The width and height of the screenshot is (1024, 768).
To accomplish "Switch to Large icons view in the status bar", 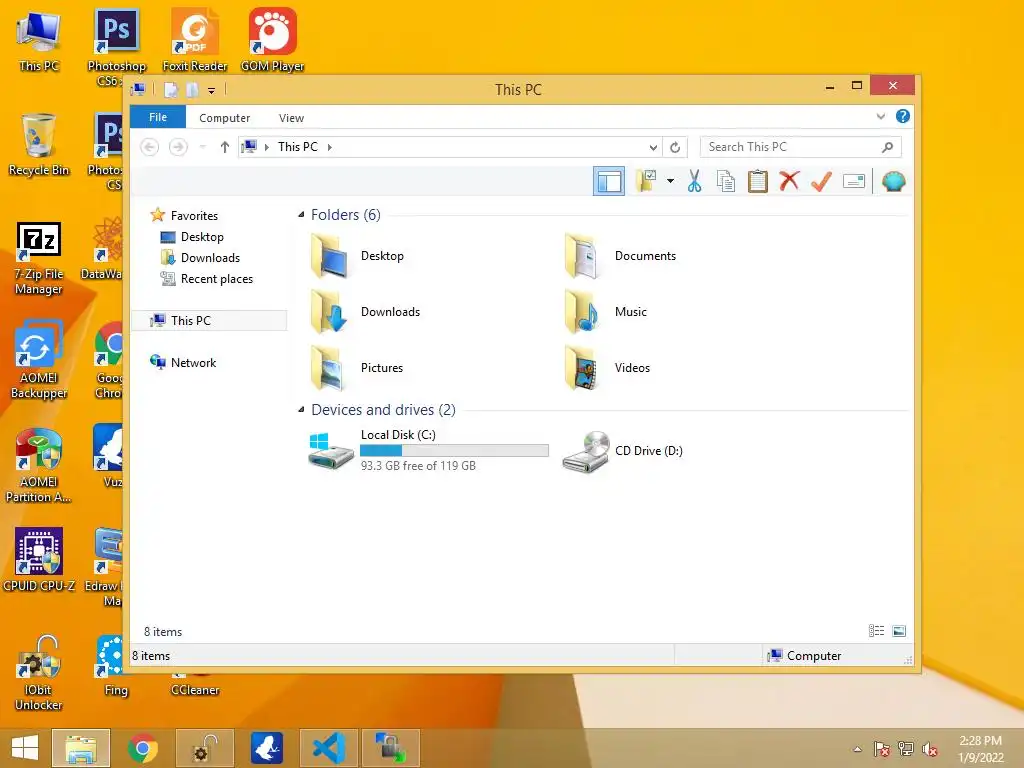I will 899,630.
